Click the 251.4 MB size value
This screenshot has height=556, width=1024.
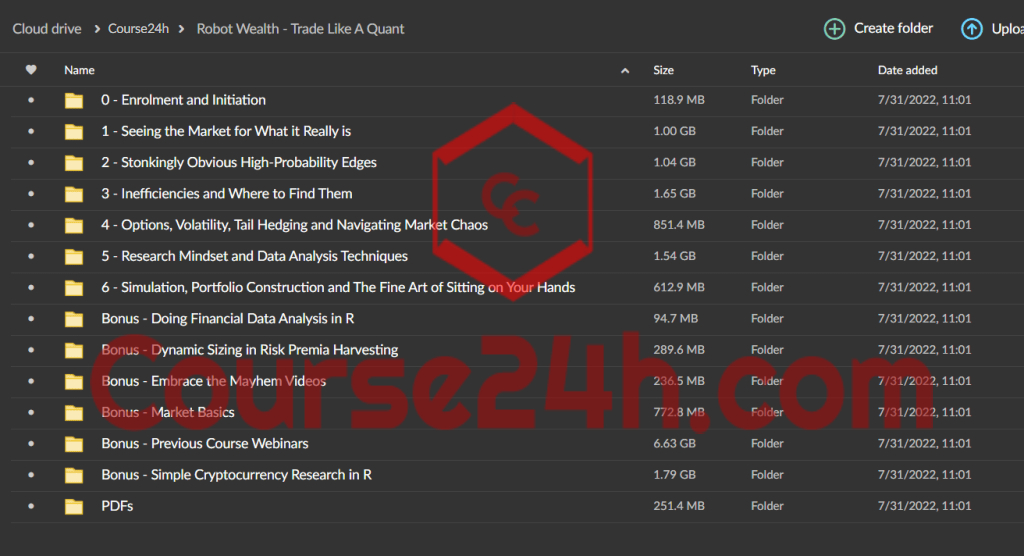tap(679, 506)
